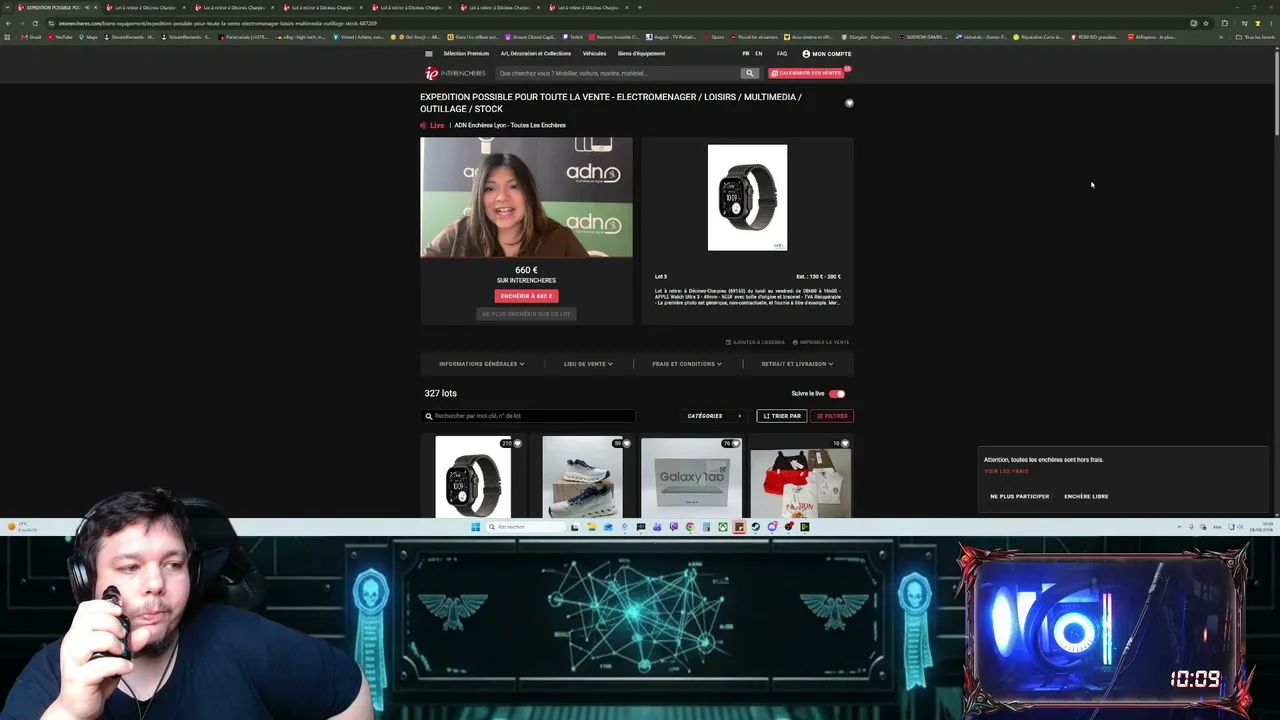The width and height of the screenshot is (1280, 720).
Task: Close the first browser tab
Action: click(96, 8)
